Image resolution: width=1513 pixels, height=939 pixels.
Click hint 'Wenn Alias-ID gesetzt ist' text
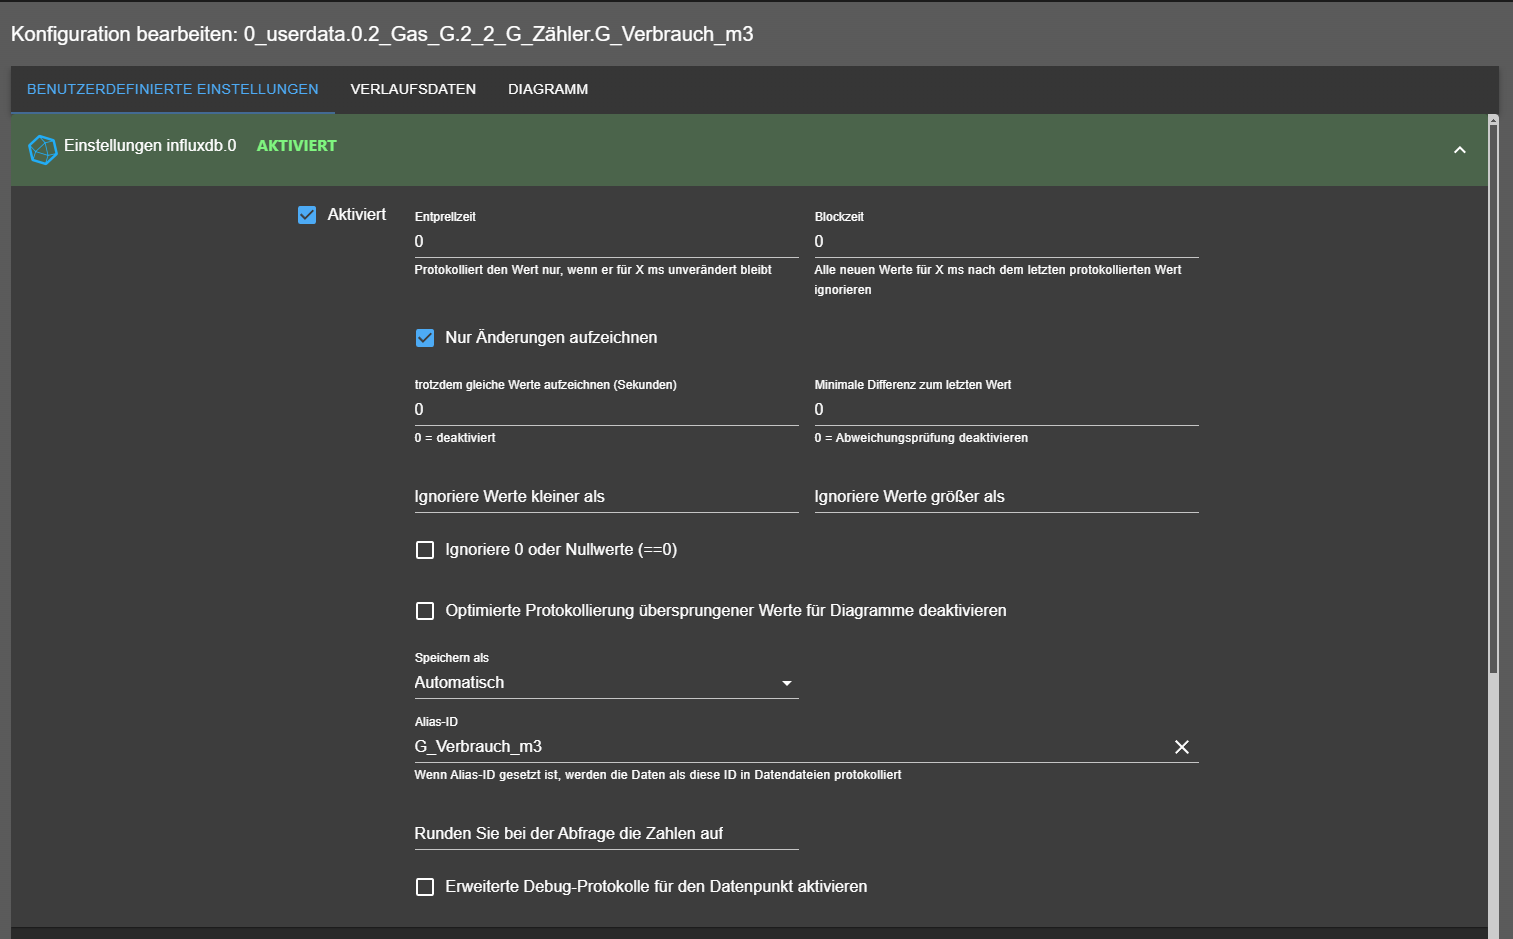658,775
